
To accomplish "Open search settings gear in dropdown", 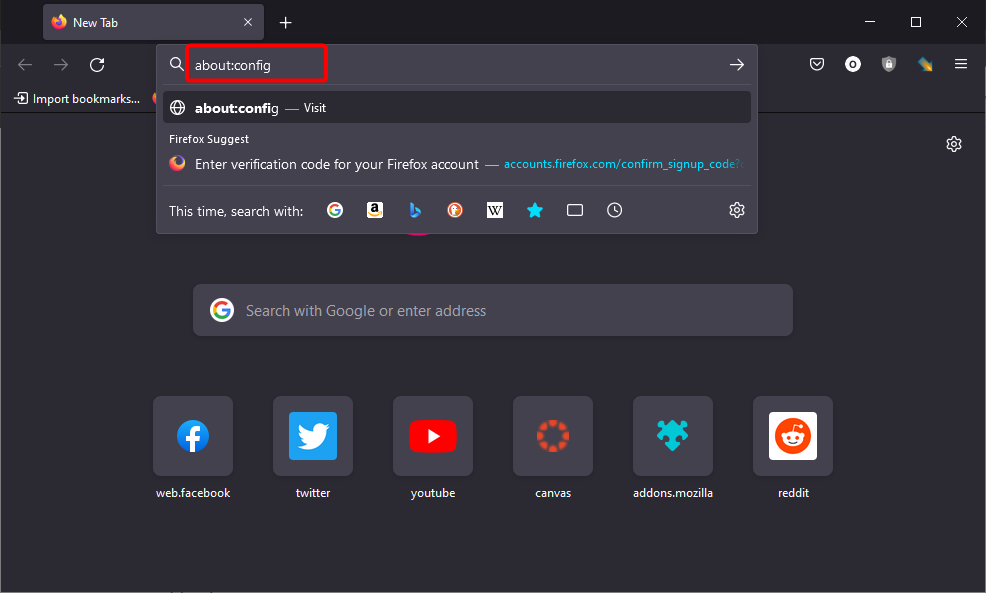I will click(737, 210).
